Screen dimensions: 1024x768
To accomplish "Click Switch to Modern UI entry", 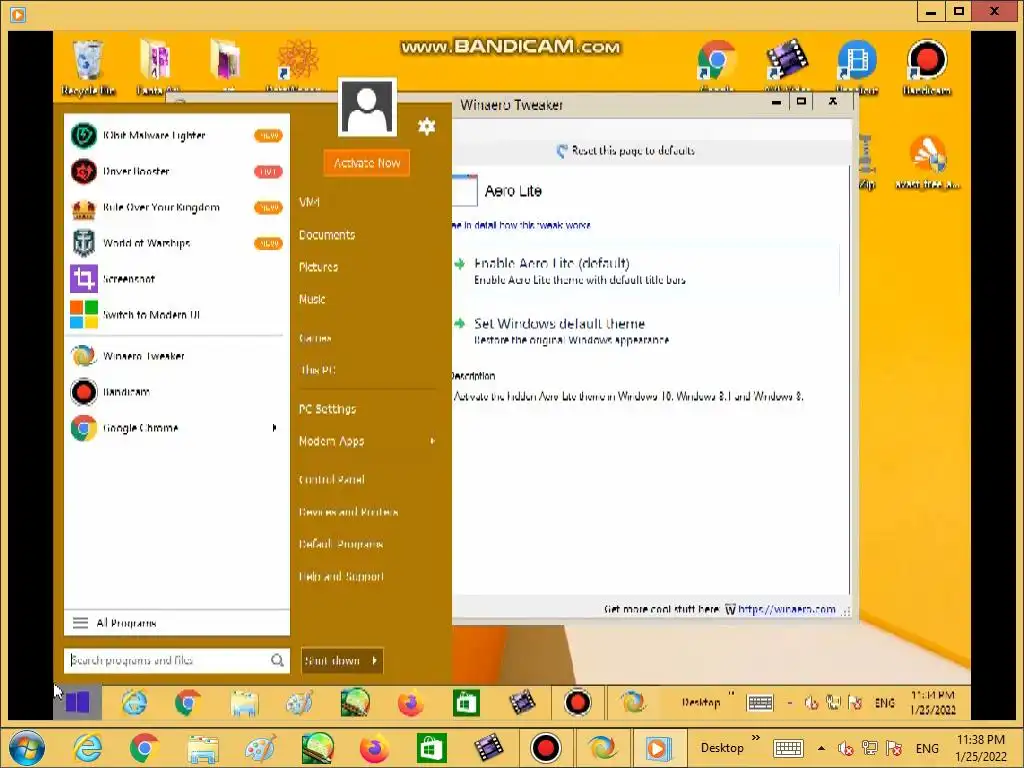I will pos(176,315).
